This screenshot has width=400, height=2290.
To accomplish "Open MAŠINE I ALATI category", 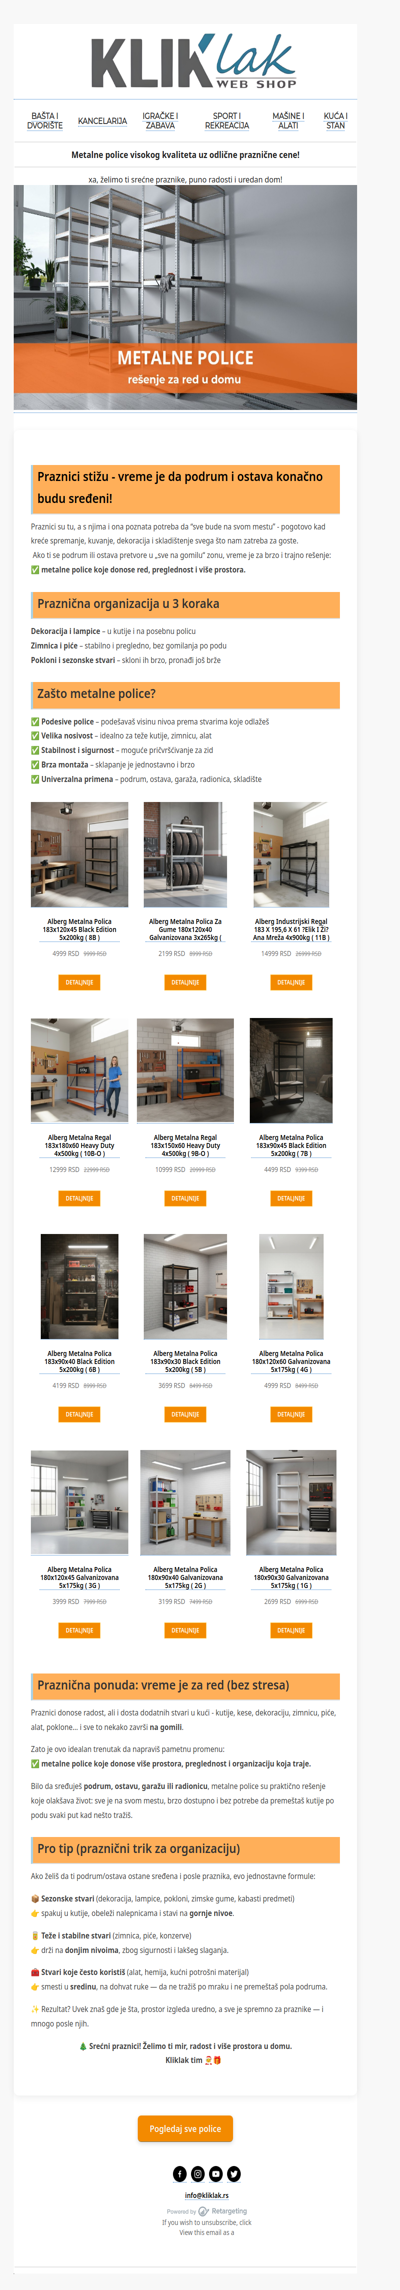I will (x=288, y=121).
